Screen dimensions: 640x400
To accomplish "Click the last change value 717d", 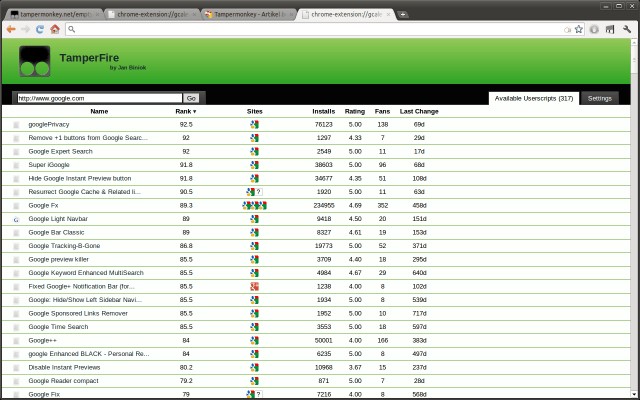I will [x=419, y=313].
